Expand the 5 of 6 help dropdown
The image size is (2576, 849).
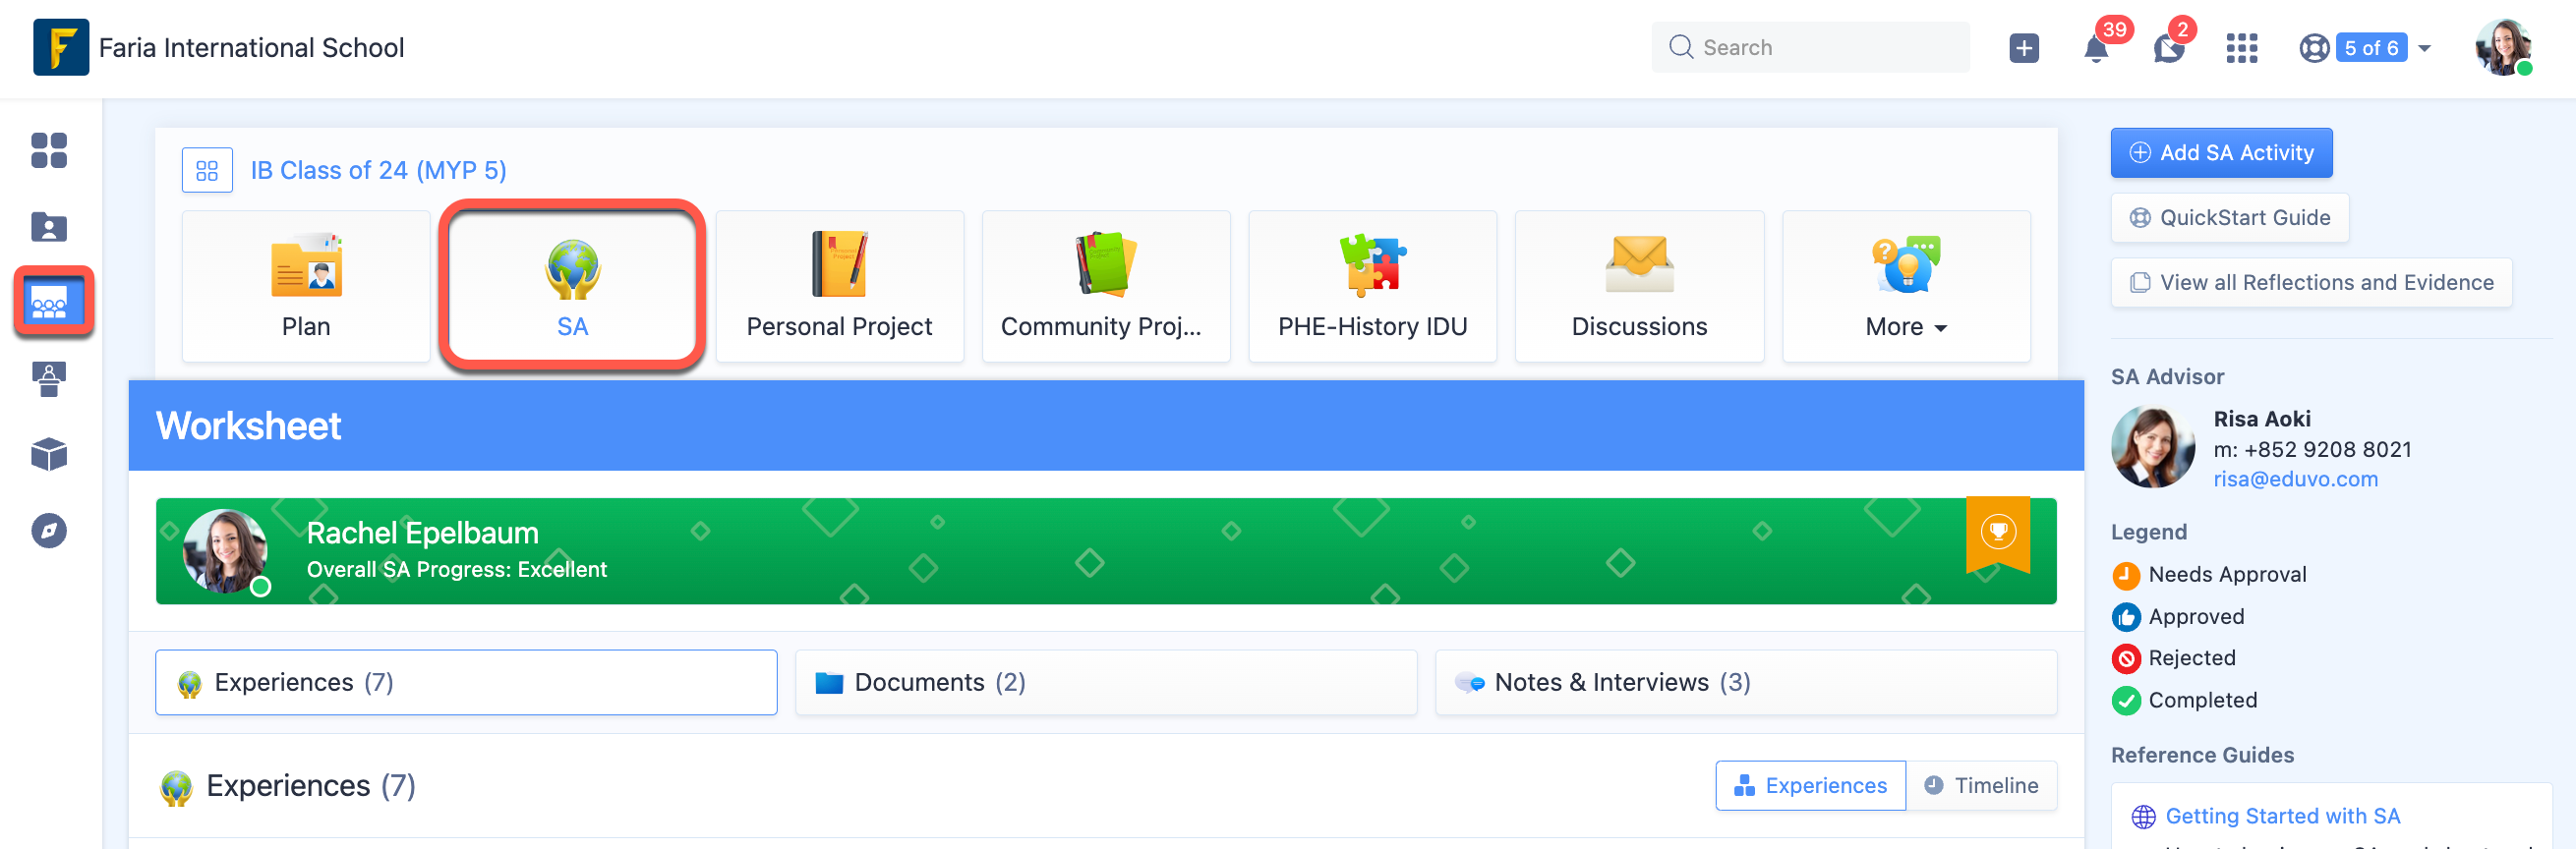coord(2383,48)
